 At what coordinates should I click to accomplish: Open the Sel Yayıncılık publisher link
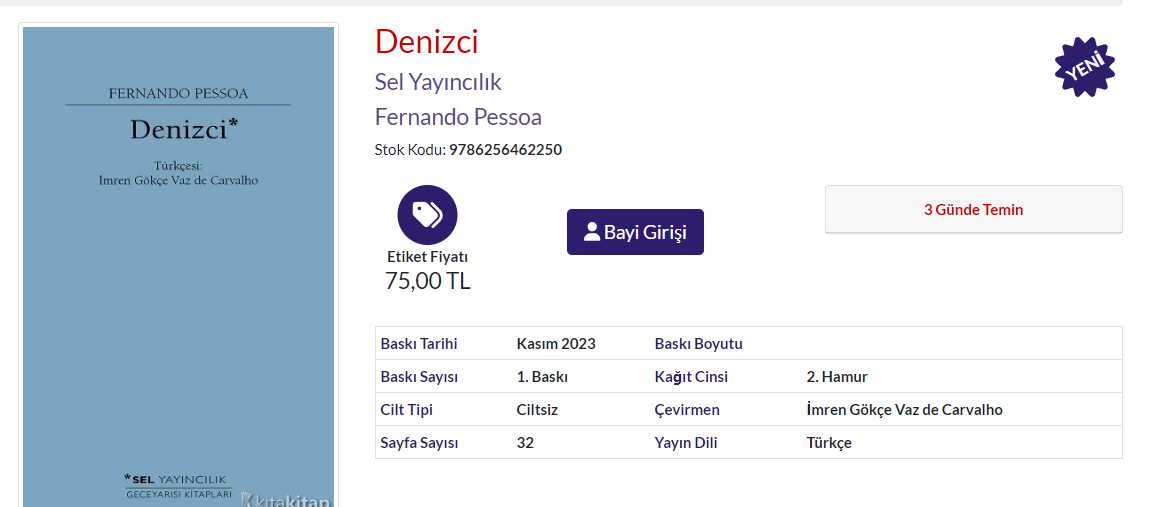[438, 81]
